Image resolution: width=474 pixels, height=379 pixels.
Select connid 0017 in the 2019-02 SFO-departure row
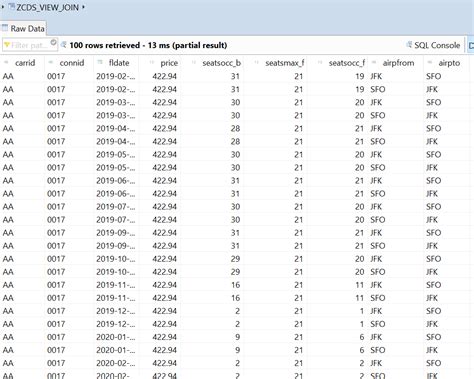pyautogui.click(x=56, y=89)
